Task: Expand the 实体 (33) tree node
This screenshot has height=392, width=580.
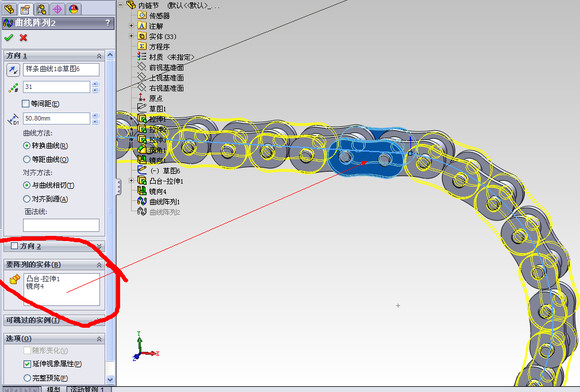Action: [131, 36]
